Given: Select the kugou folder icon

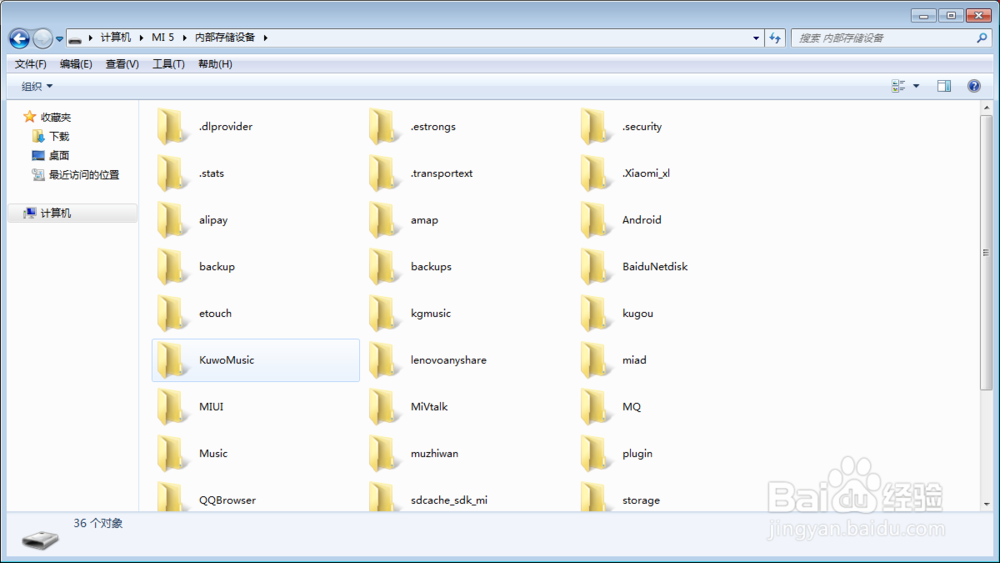Looking at the screenshot, I should pos(596,313).
